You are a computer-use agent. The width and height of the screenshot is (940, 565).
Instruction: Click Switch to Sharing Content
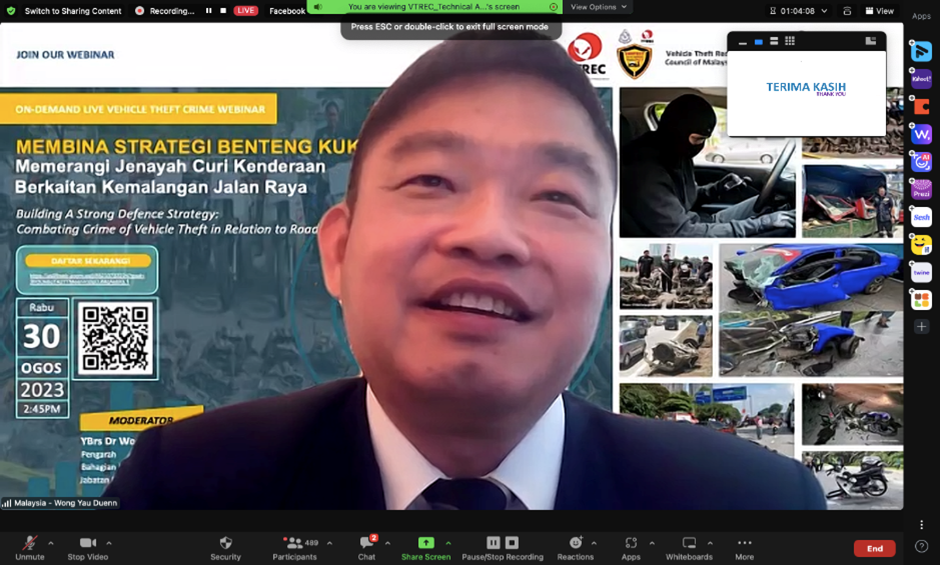coord(66,11)
